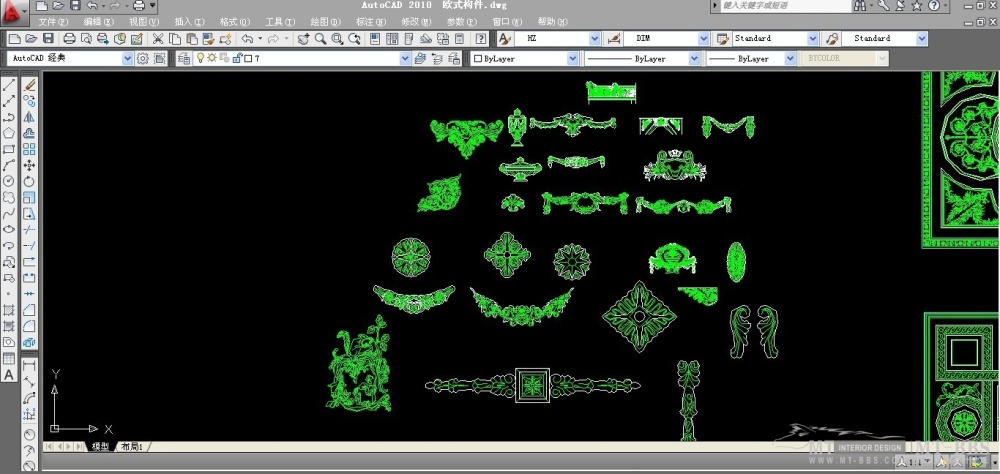Click the Save floppy disk icon

coord(47,39)
